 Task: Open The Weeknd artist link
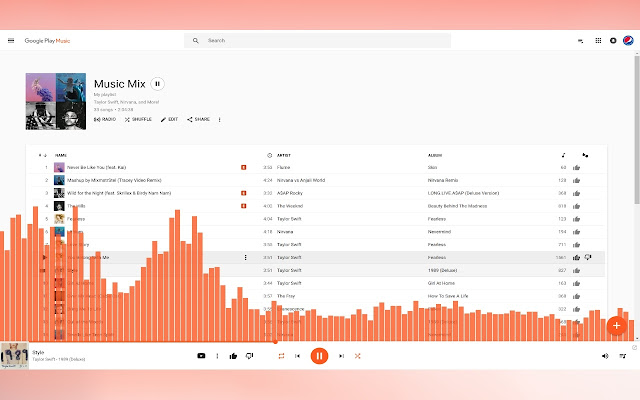coord(290,206)
